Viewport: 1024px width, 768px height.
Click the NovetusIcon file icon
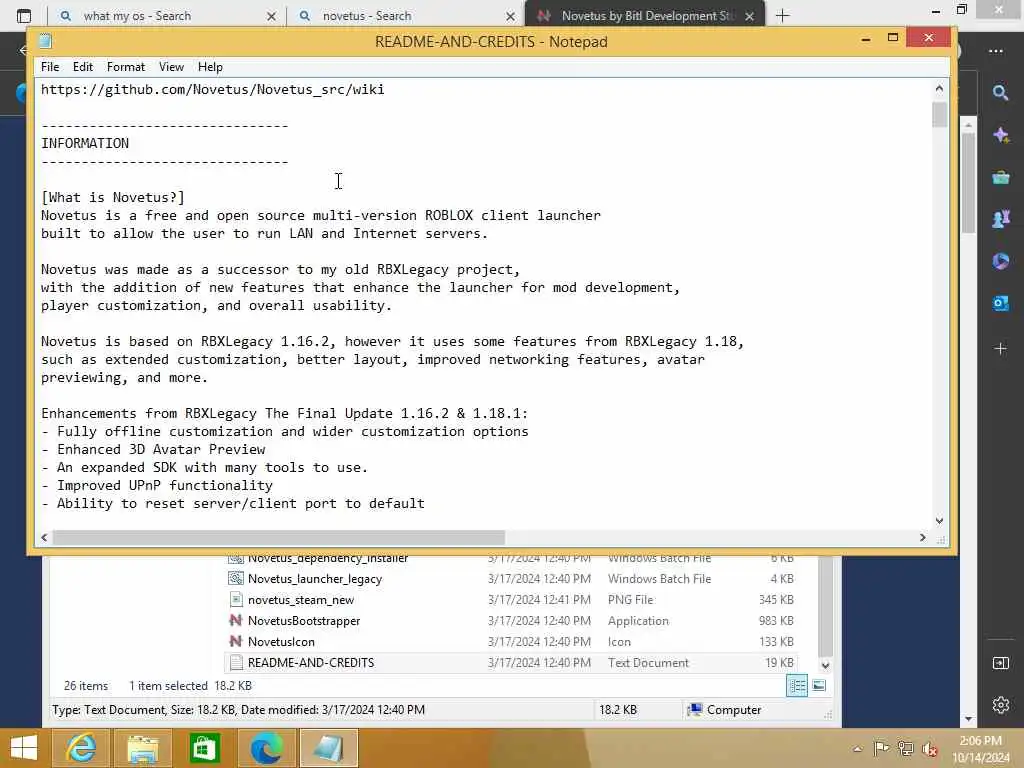point(236,641)
